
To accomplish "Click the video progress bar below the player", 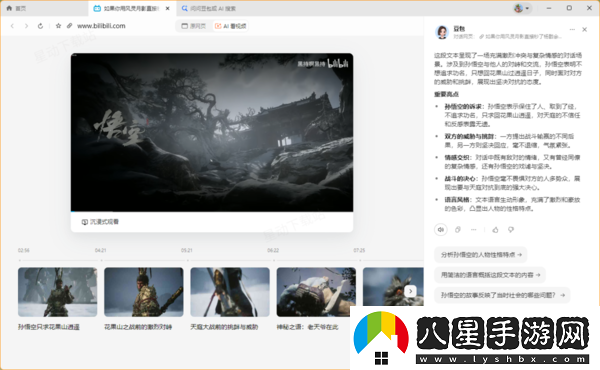I will 212,211.
